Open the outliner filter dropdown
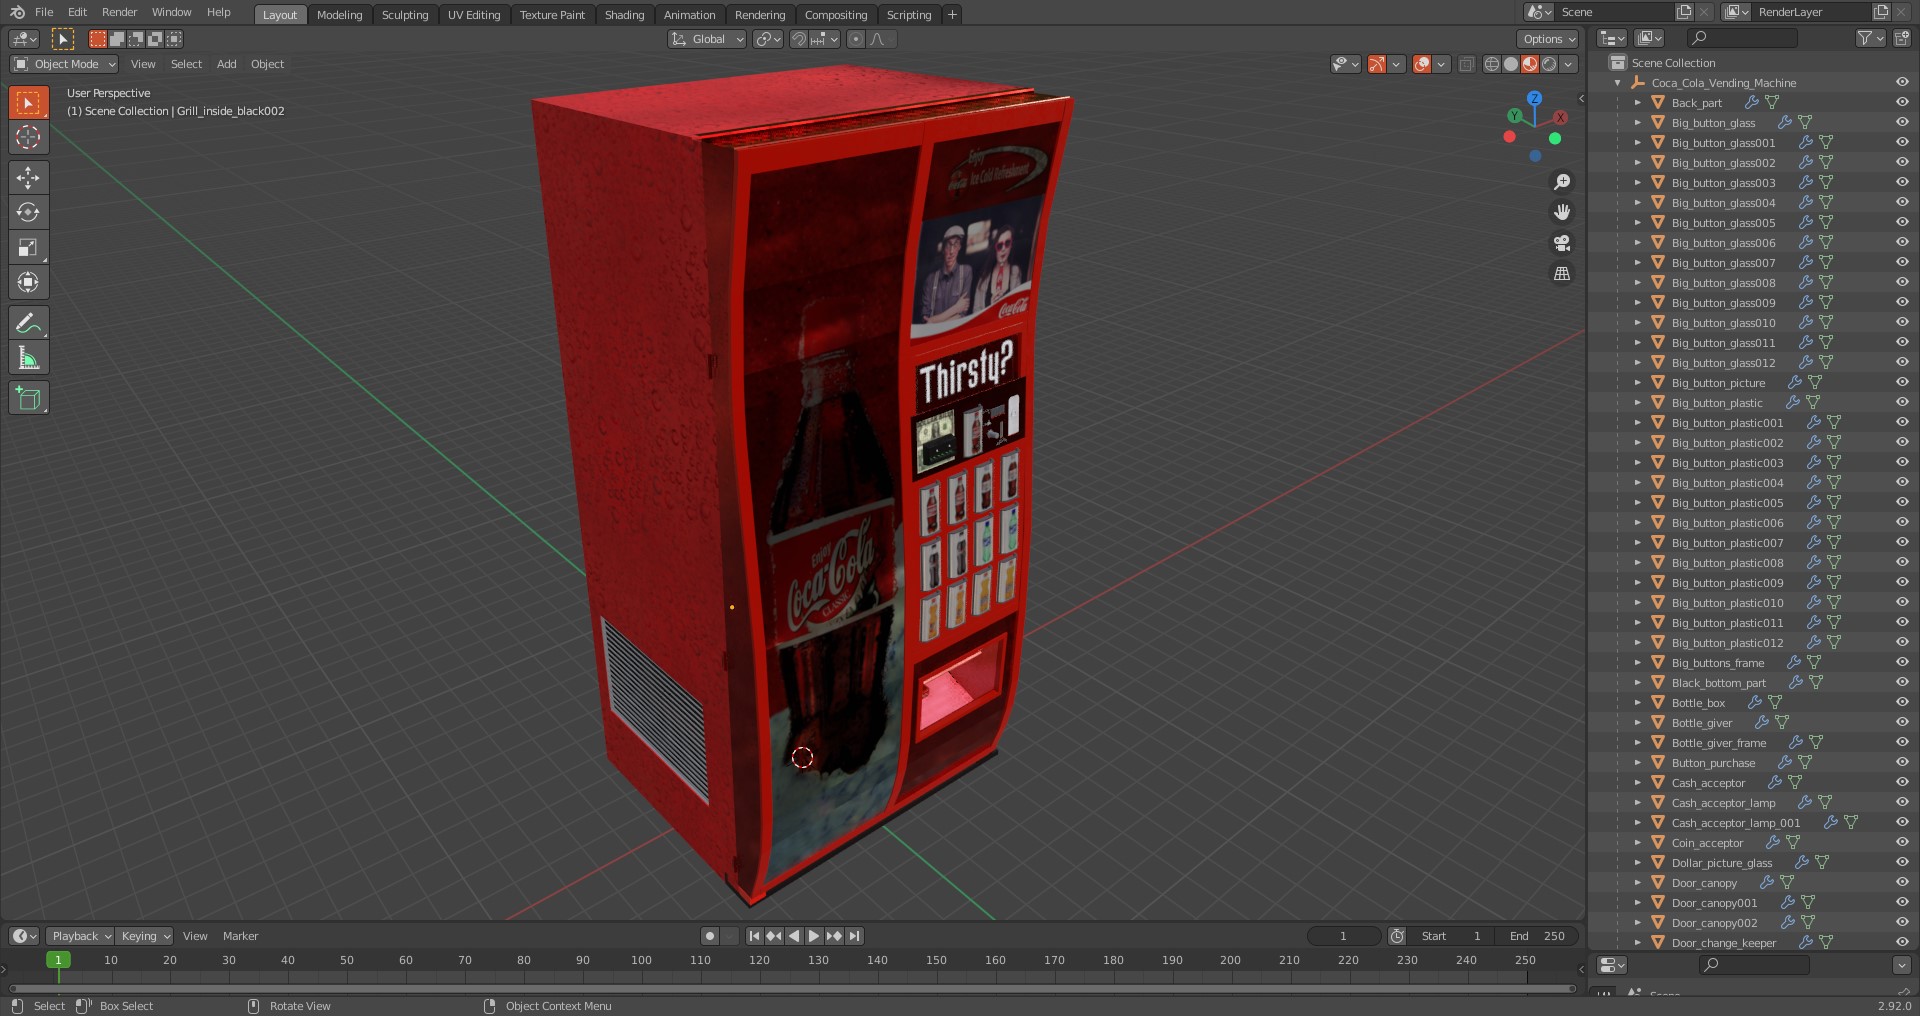The height and width of the screenshot is (1016, 1920). point(1870,38)
